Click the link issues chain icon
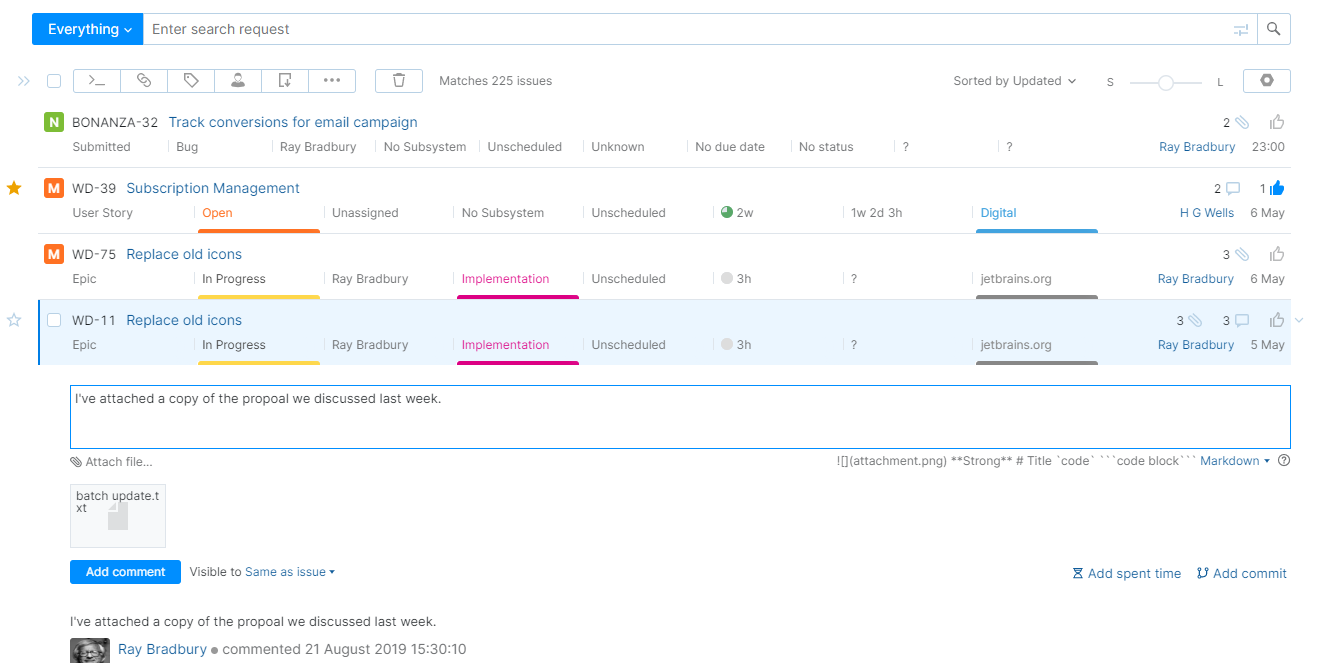 click(x=144, y=81)
